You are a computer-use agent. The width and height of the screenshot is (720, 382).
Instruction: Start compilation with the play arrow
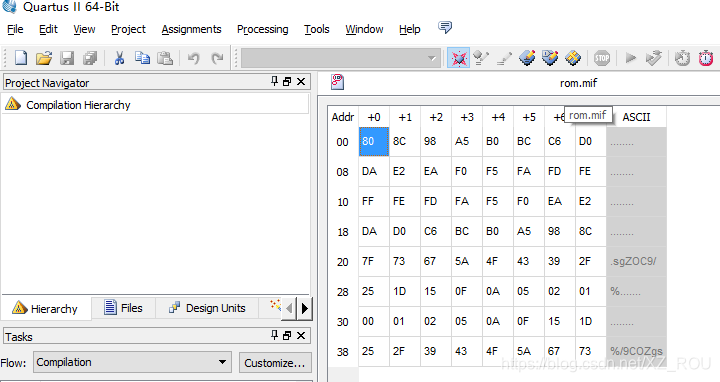coord(631,58)
